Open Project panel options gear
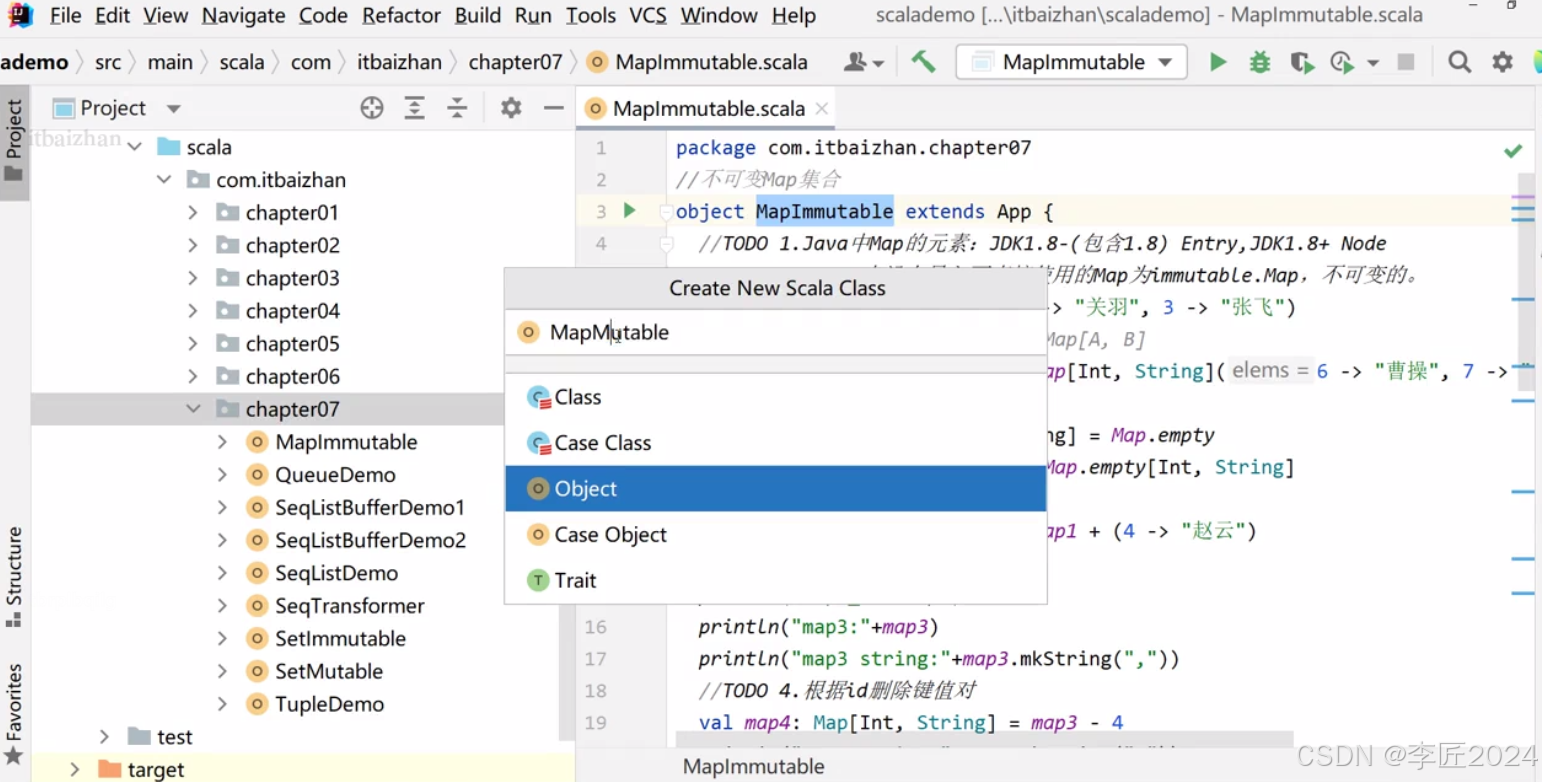The image size is (1542, 782). 511,108
